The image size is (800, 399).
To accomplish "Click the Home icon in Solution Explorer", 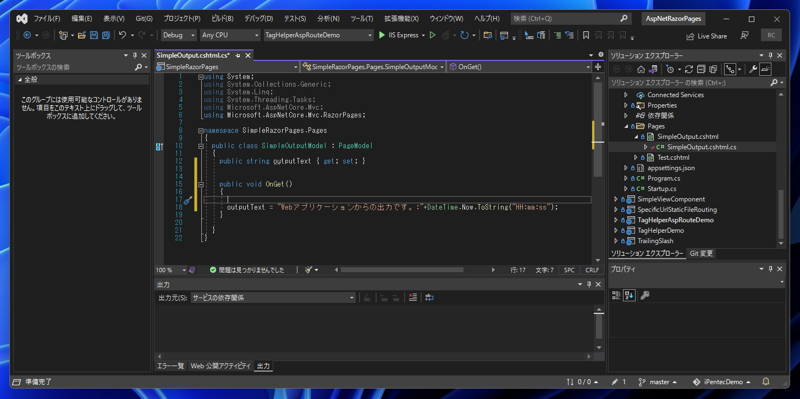I will tap(641, 69).
